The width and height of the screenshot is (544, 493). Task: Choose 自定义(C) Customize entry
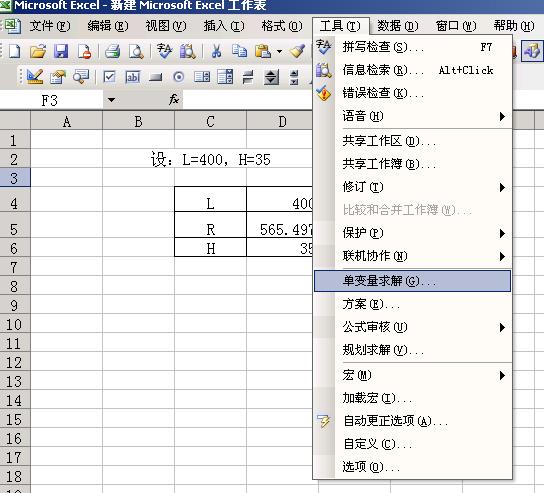413,444
